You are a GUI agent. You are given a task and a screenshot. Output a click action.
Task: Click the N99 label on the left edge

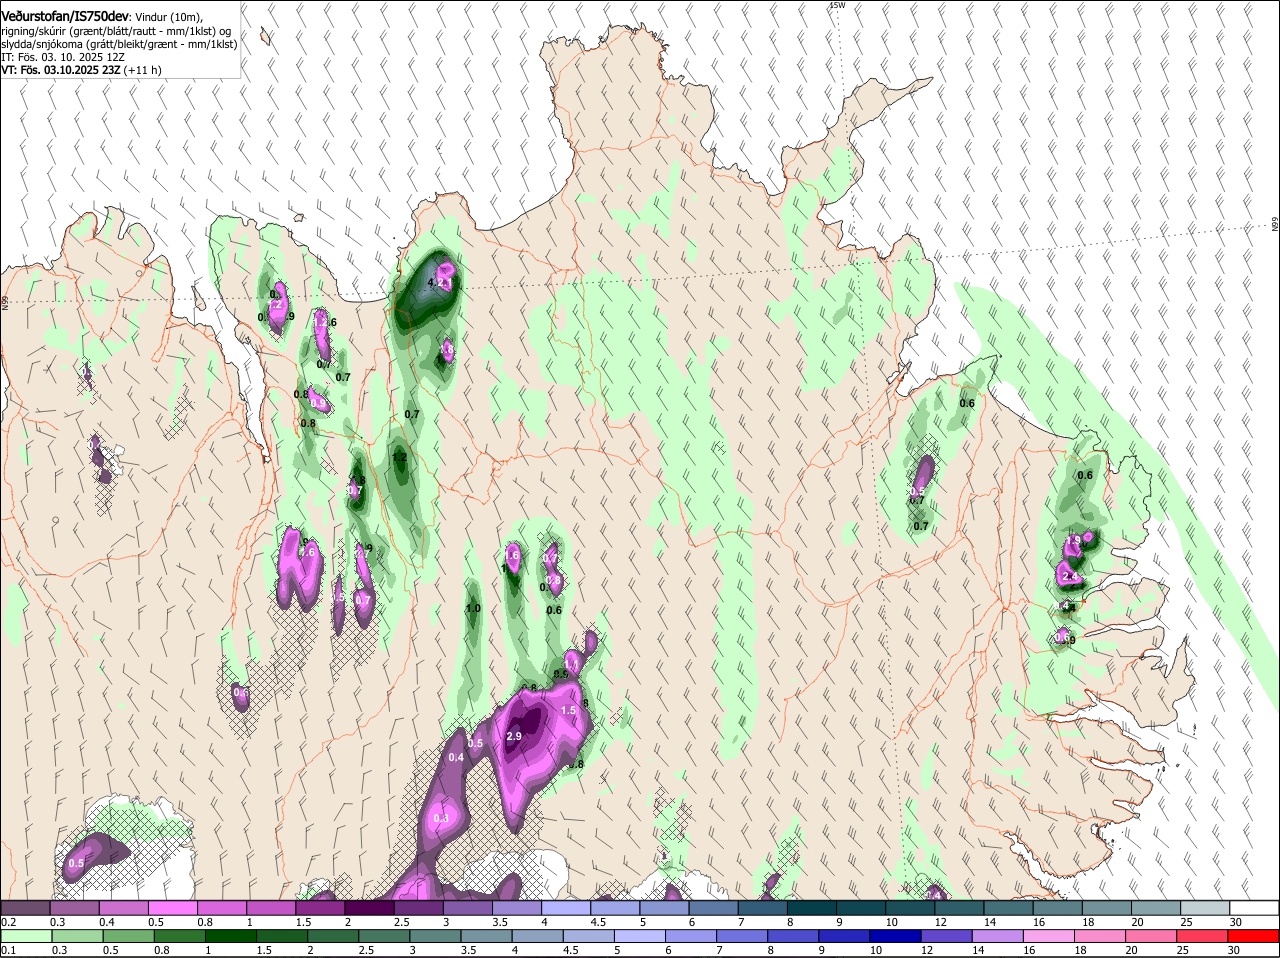5,301
